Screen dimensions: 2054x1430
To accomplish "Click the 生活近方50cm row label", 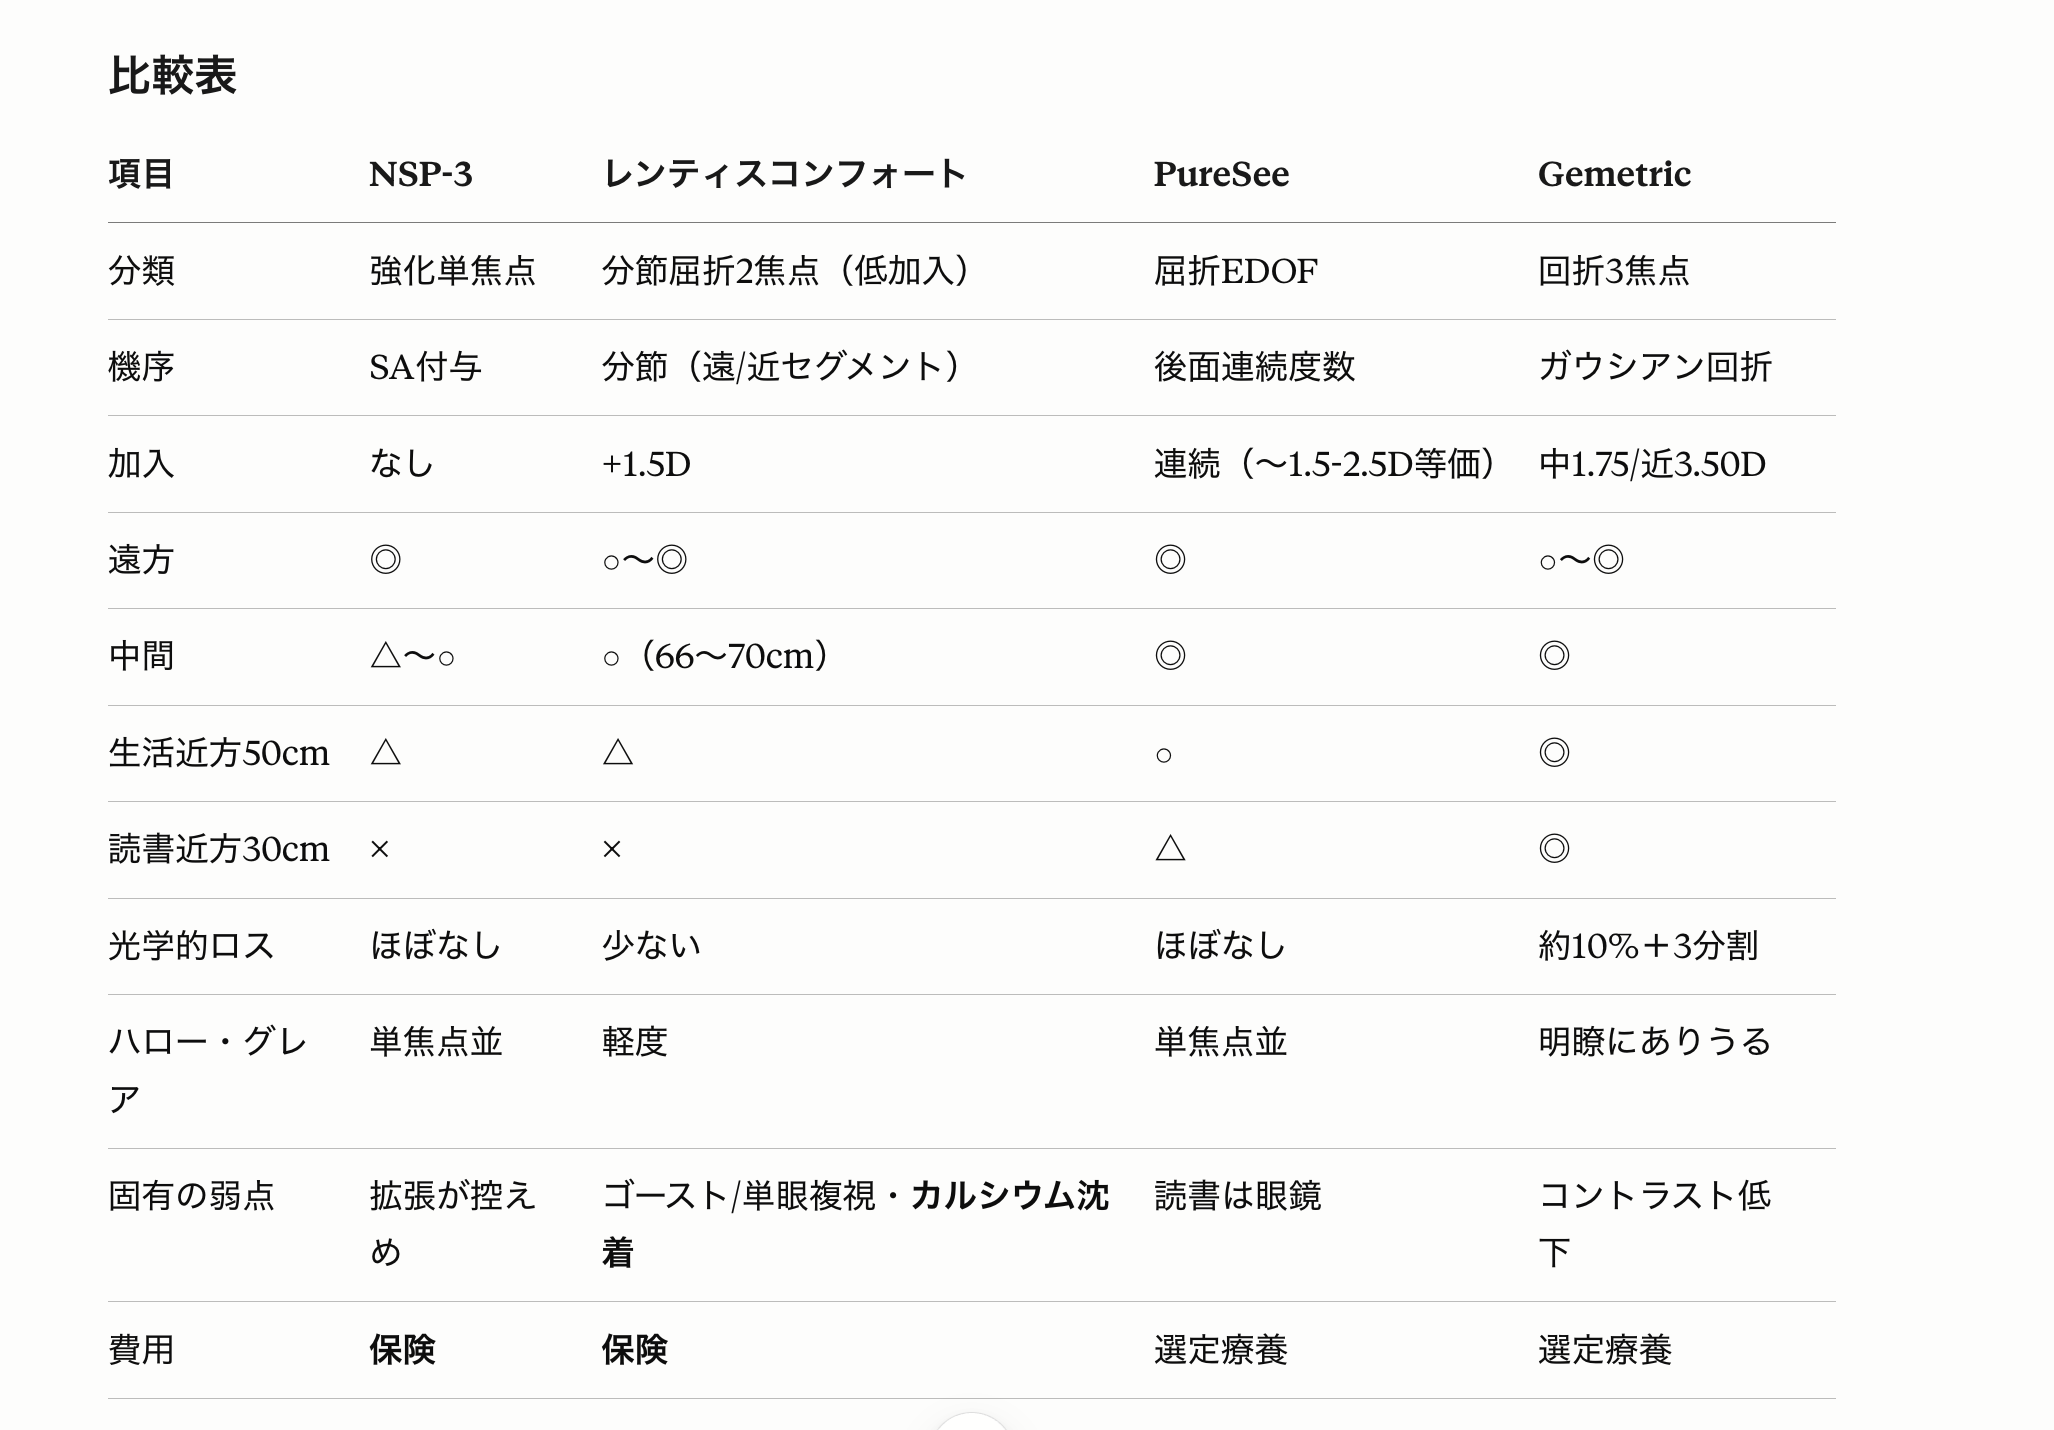I will click(218, 753).
